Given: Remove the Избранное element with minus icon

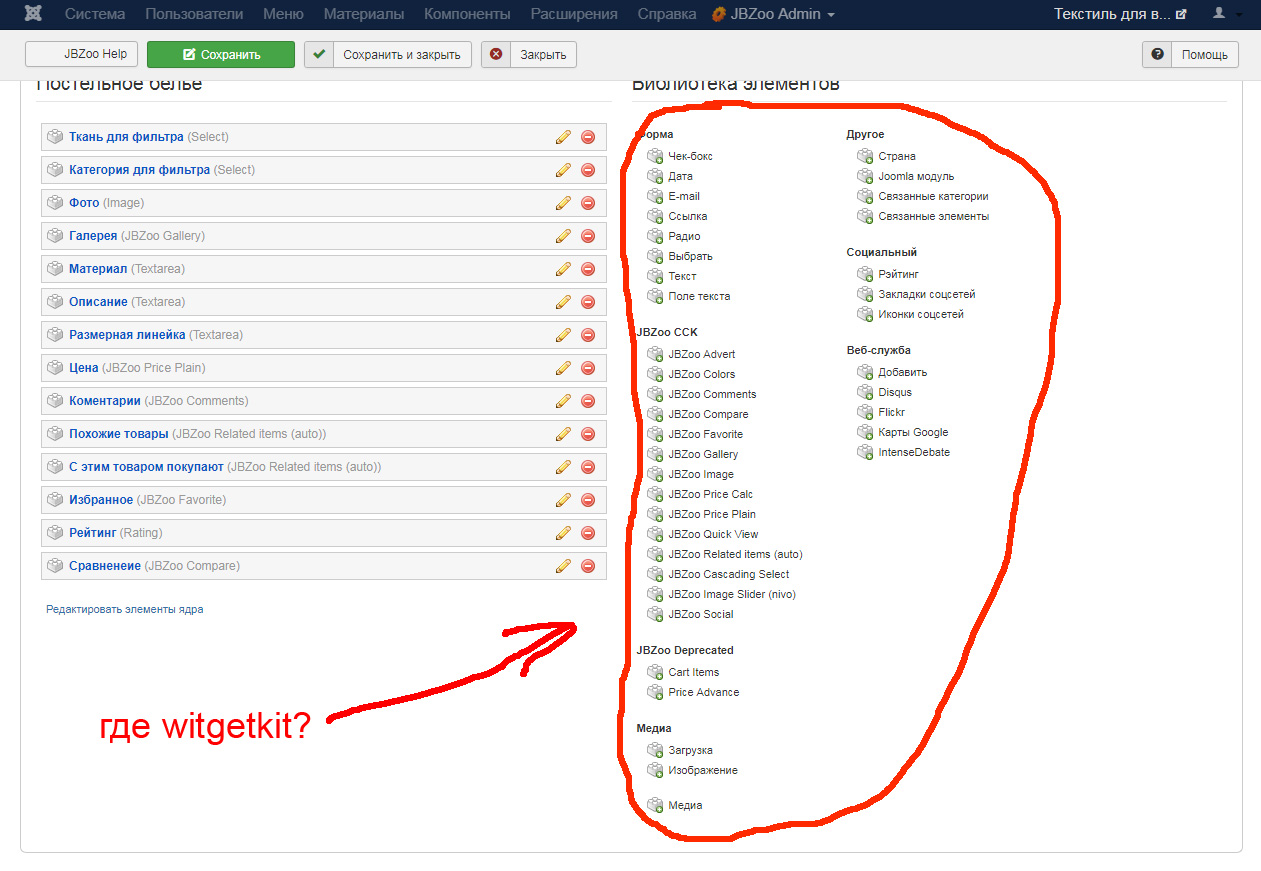Looking at the screenshot, I should pyautogui.click(x=588, y=500).
